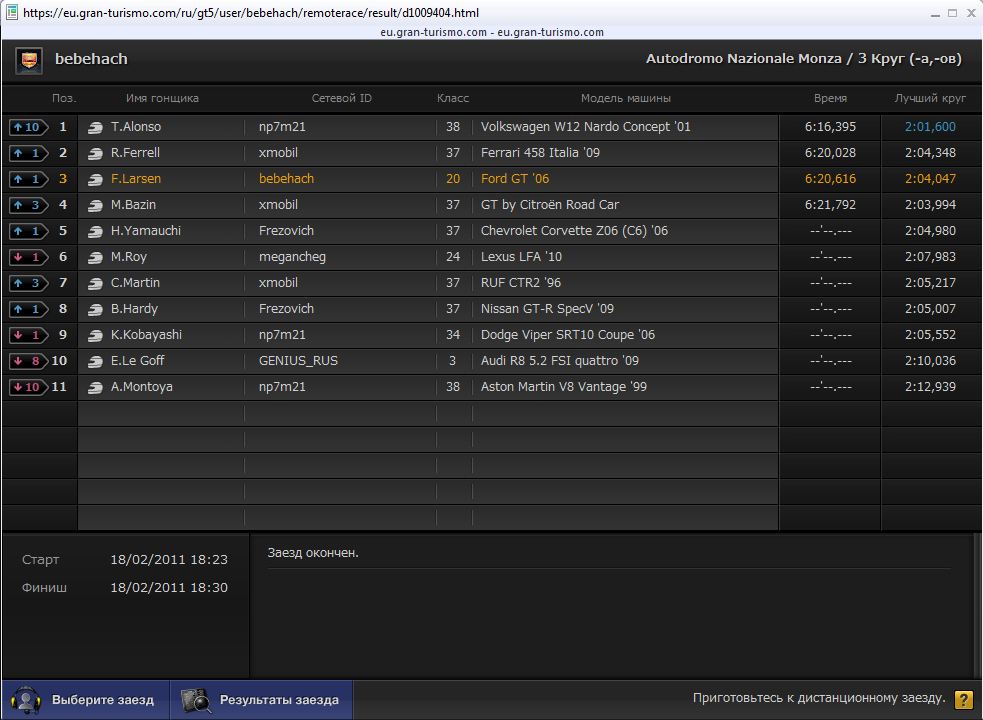Click car model GT by Citroën Road Car
Viewport: 983px width, 720px height.
click(550, 204)
